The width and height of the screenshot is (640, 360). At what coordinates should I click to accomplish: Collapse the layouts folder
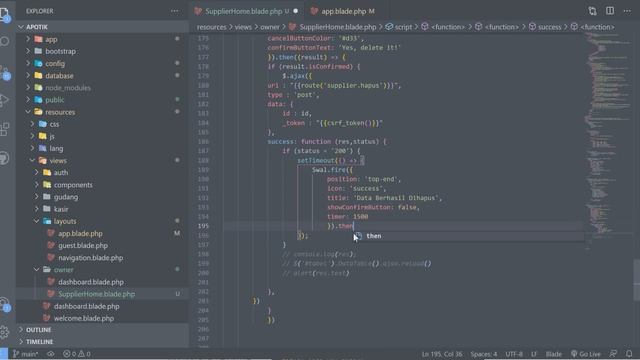pyautogui.click(x=102, y=221)
